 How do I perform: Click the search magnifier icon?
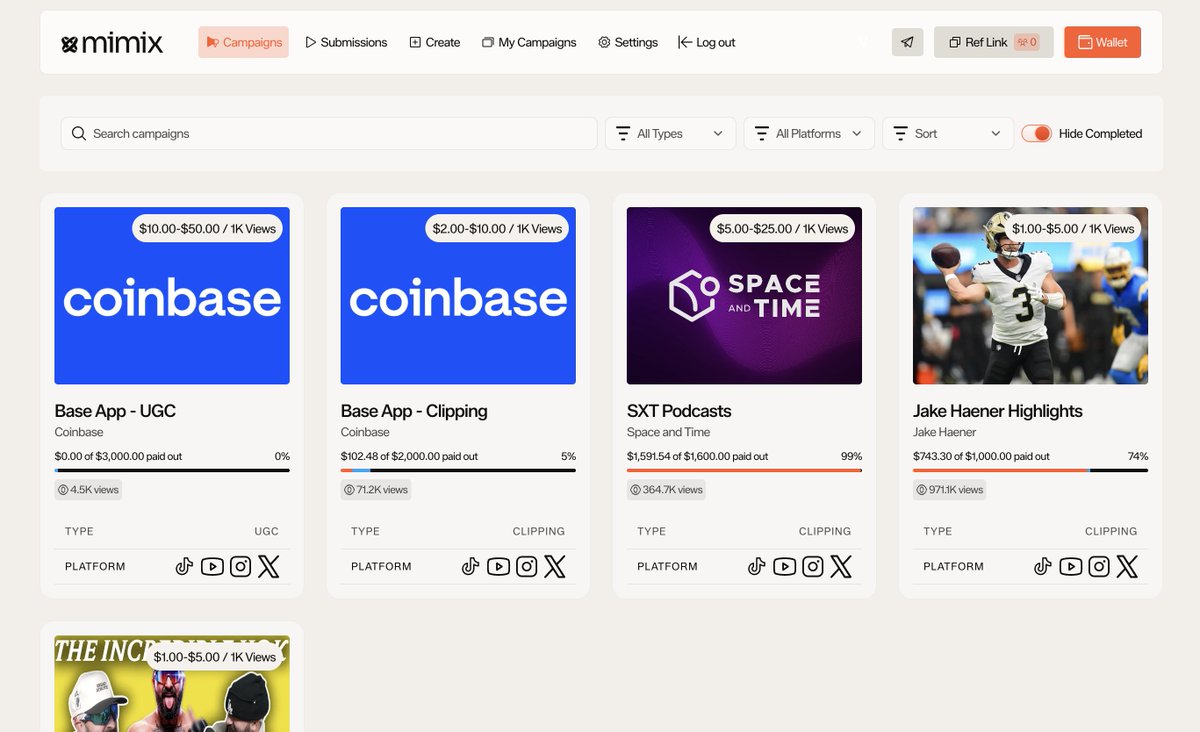coord(79,133)
